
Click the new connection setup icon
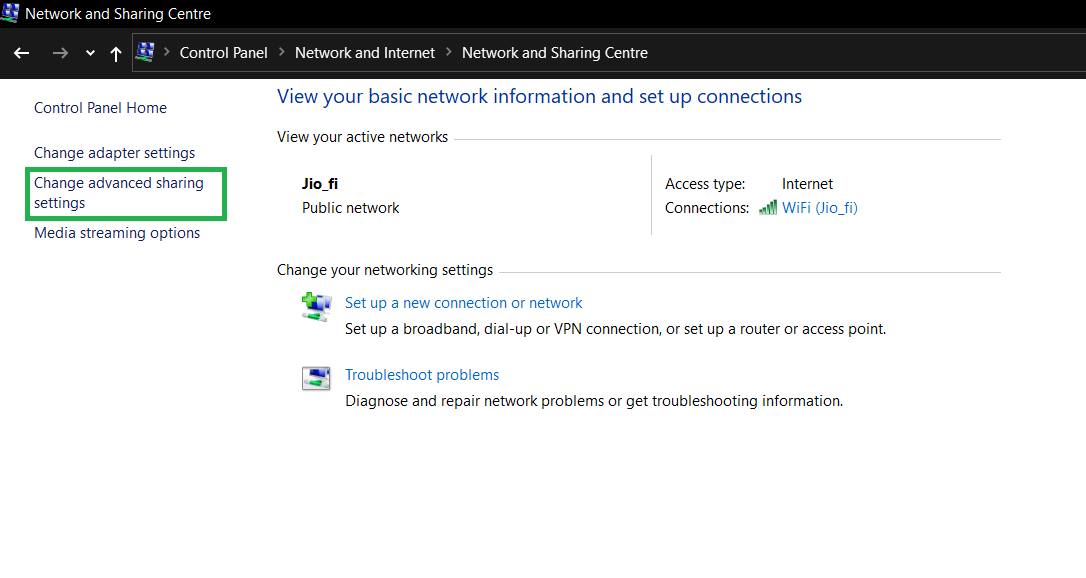(316, 306)
